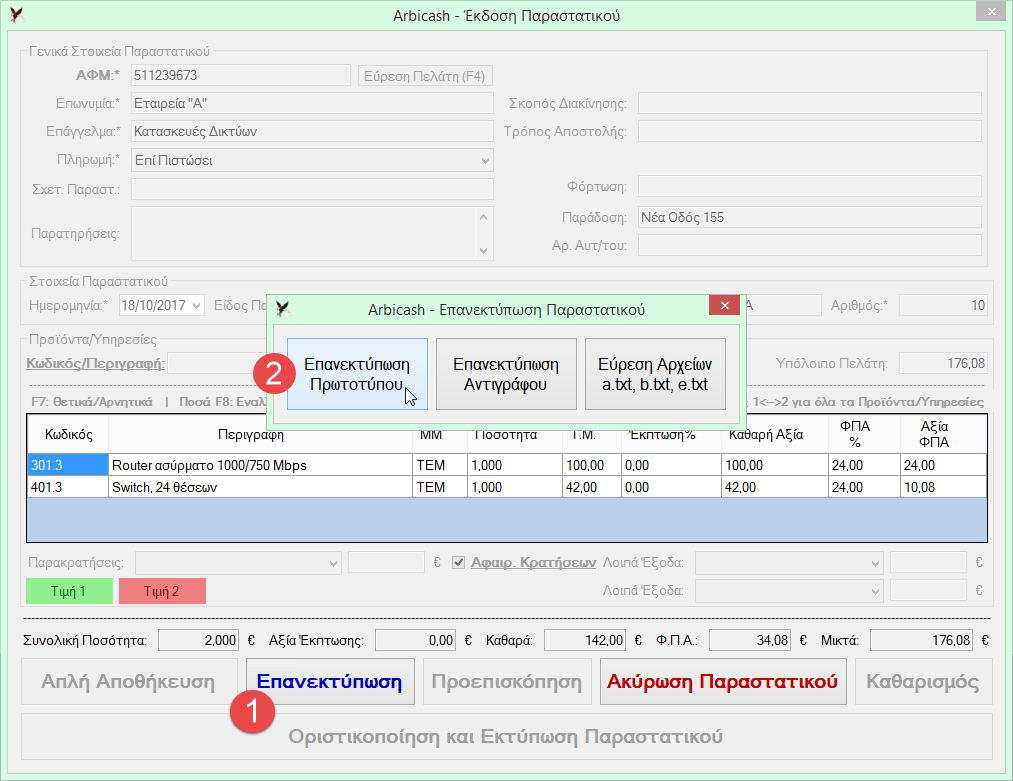Click the Υπόλοιπο Πελάτη field
The height and width of the screenshot is (781, 1013).
(x=943, y=363)
